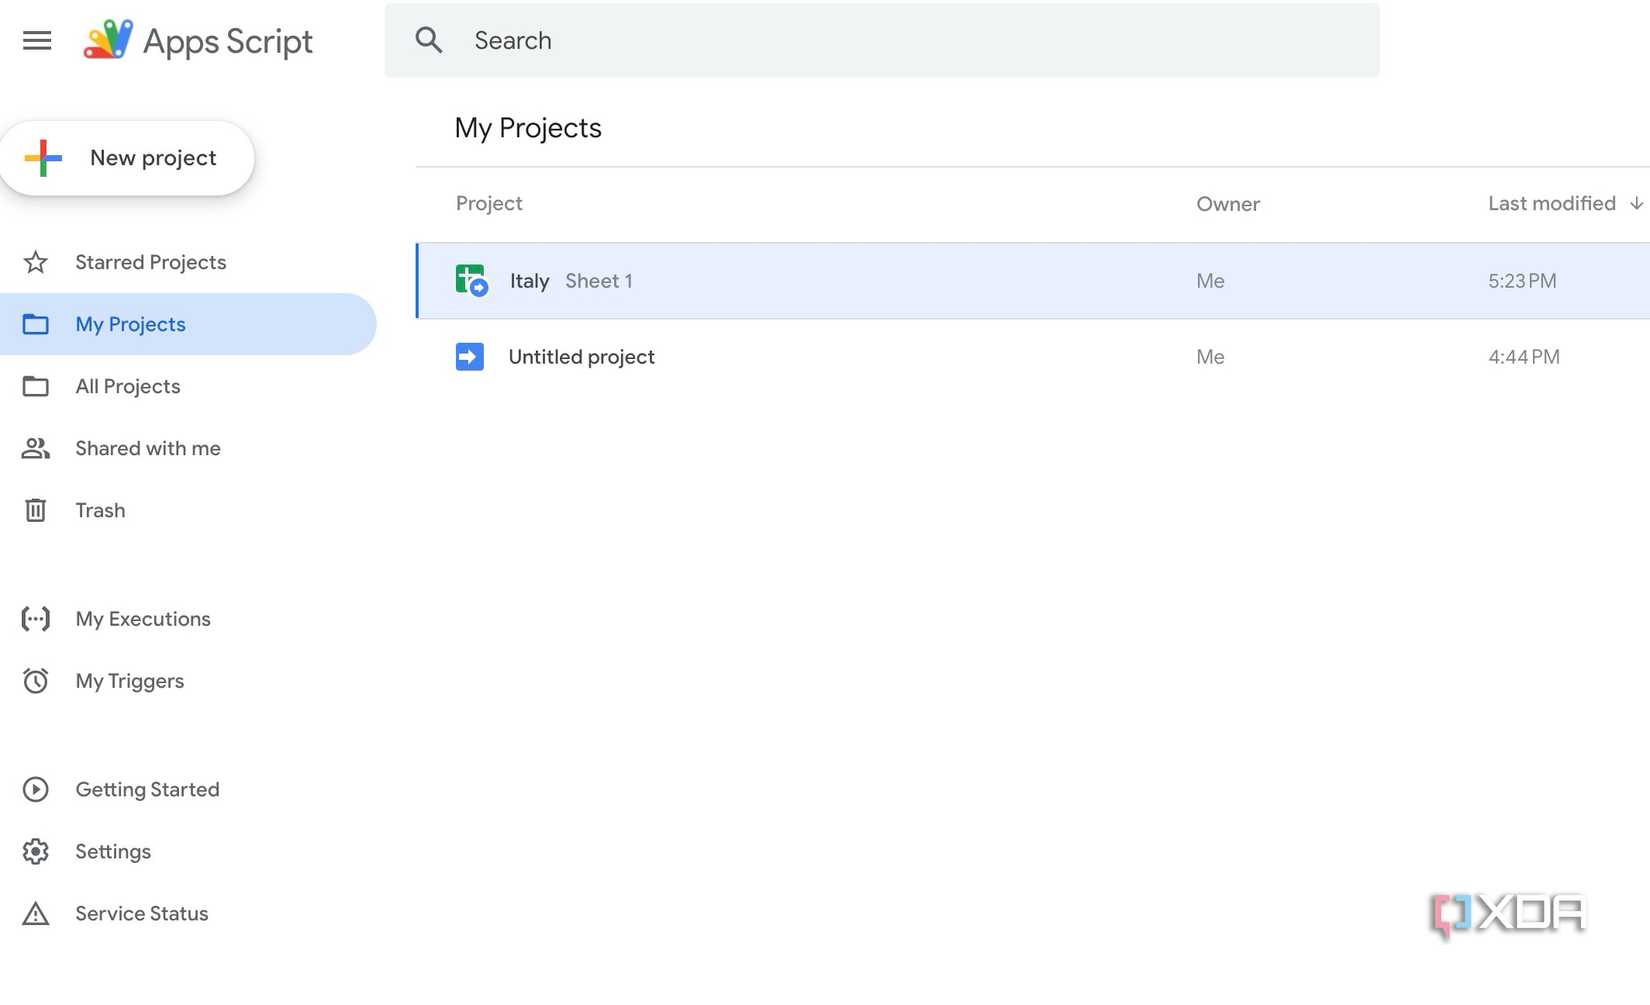Viewport: 1650px width, 1005px height.
Task: Toggle the navigation drawer with the hamburger menu
Action: coord(37,40)
